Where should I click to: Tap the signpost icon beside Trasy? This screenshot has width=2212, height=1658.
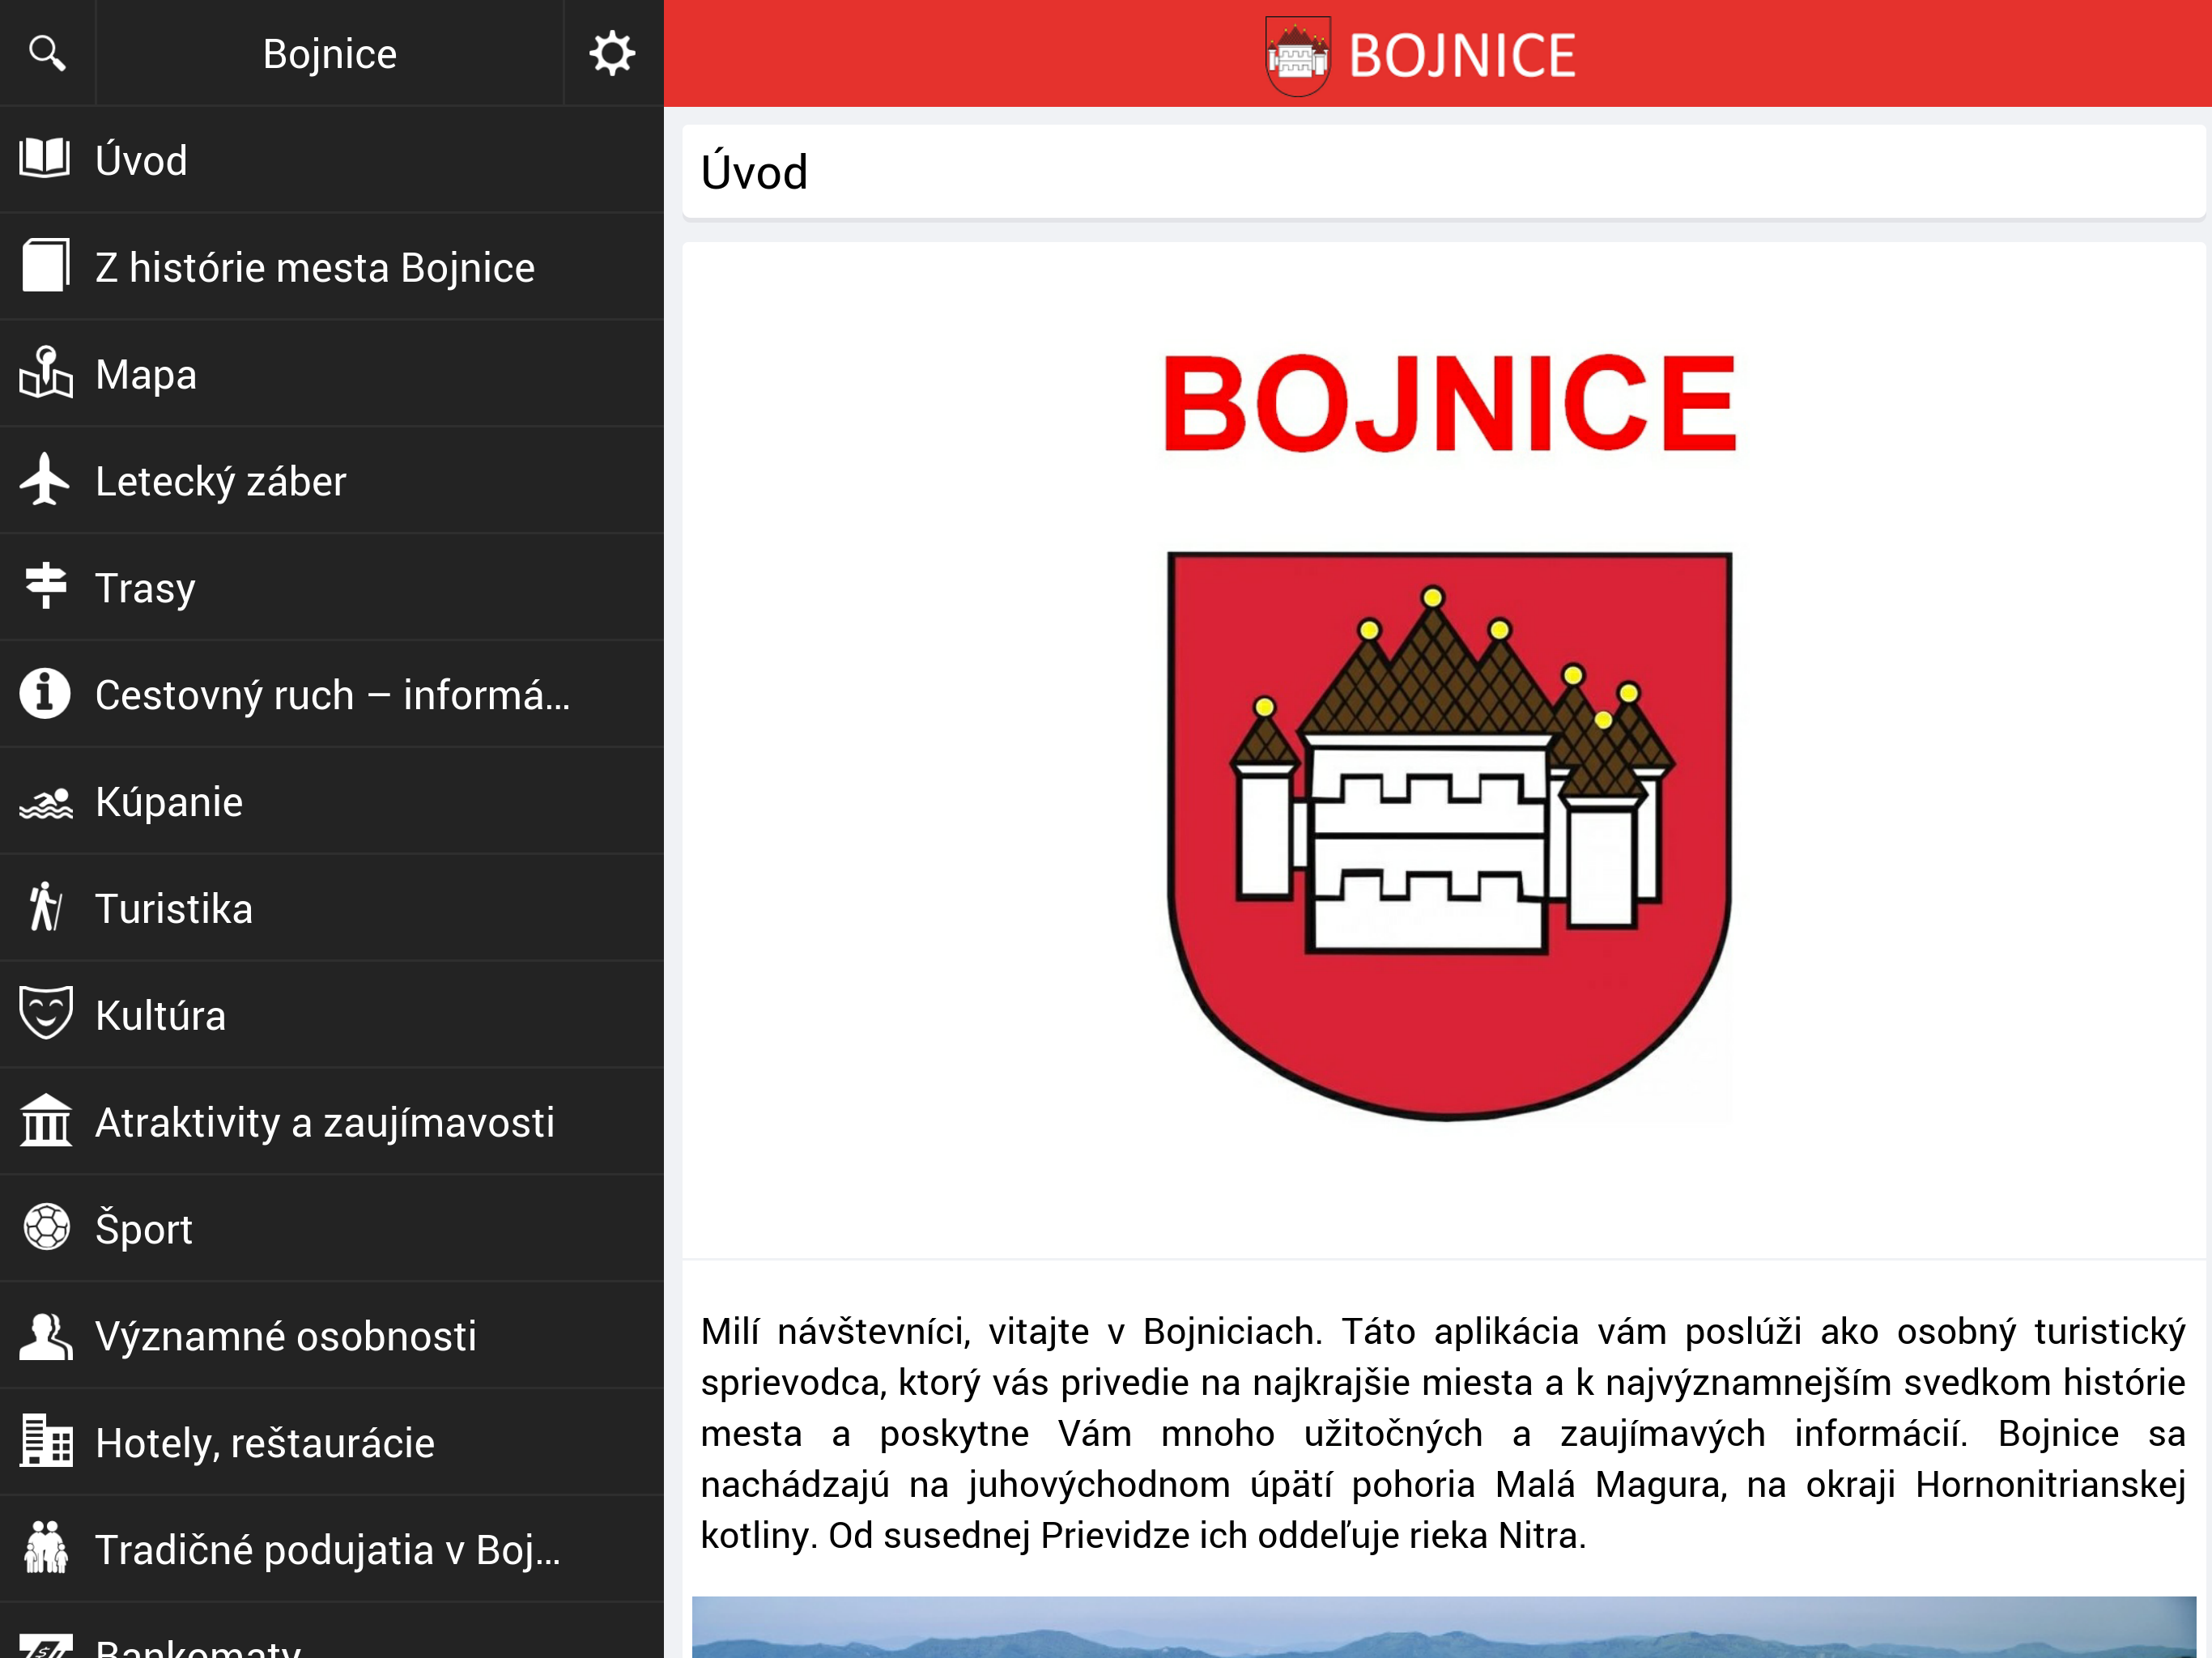[x=45, y=587]
